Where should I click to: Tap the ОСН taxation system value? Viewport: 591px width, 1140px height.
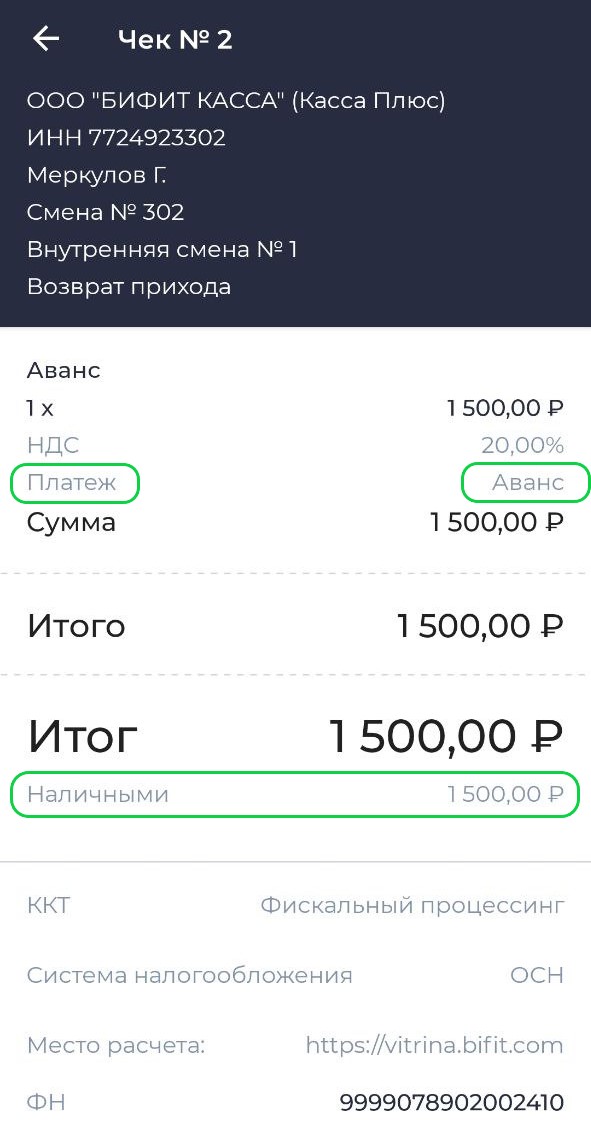click(x=536, y=976)
